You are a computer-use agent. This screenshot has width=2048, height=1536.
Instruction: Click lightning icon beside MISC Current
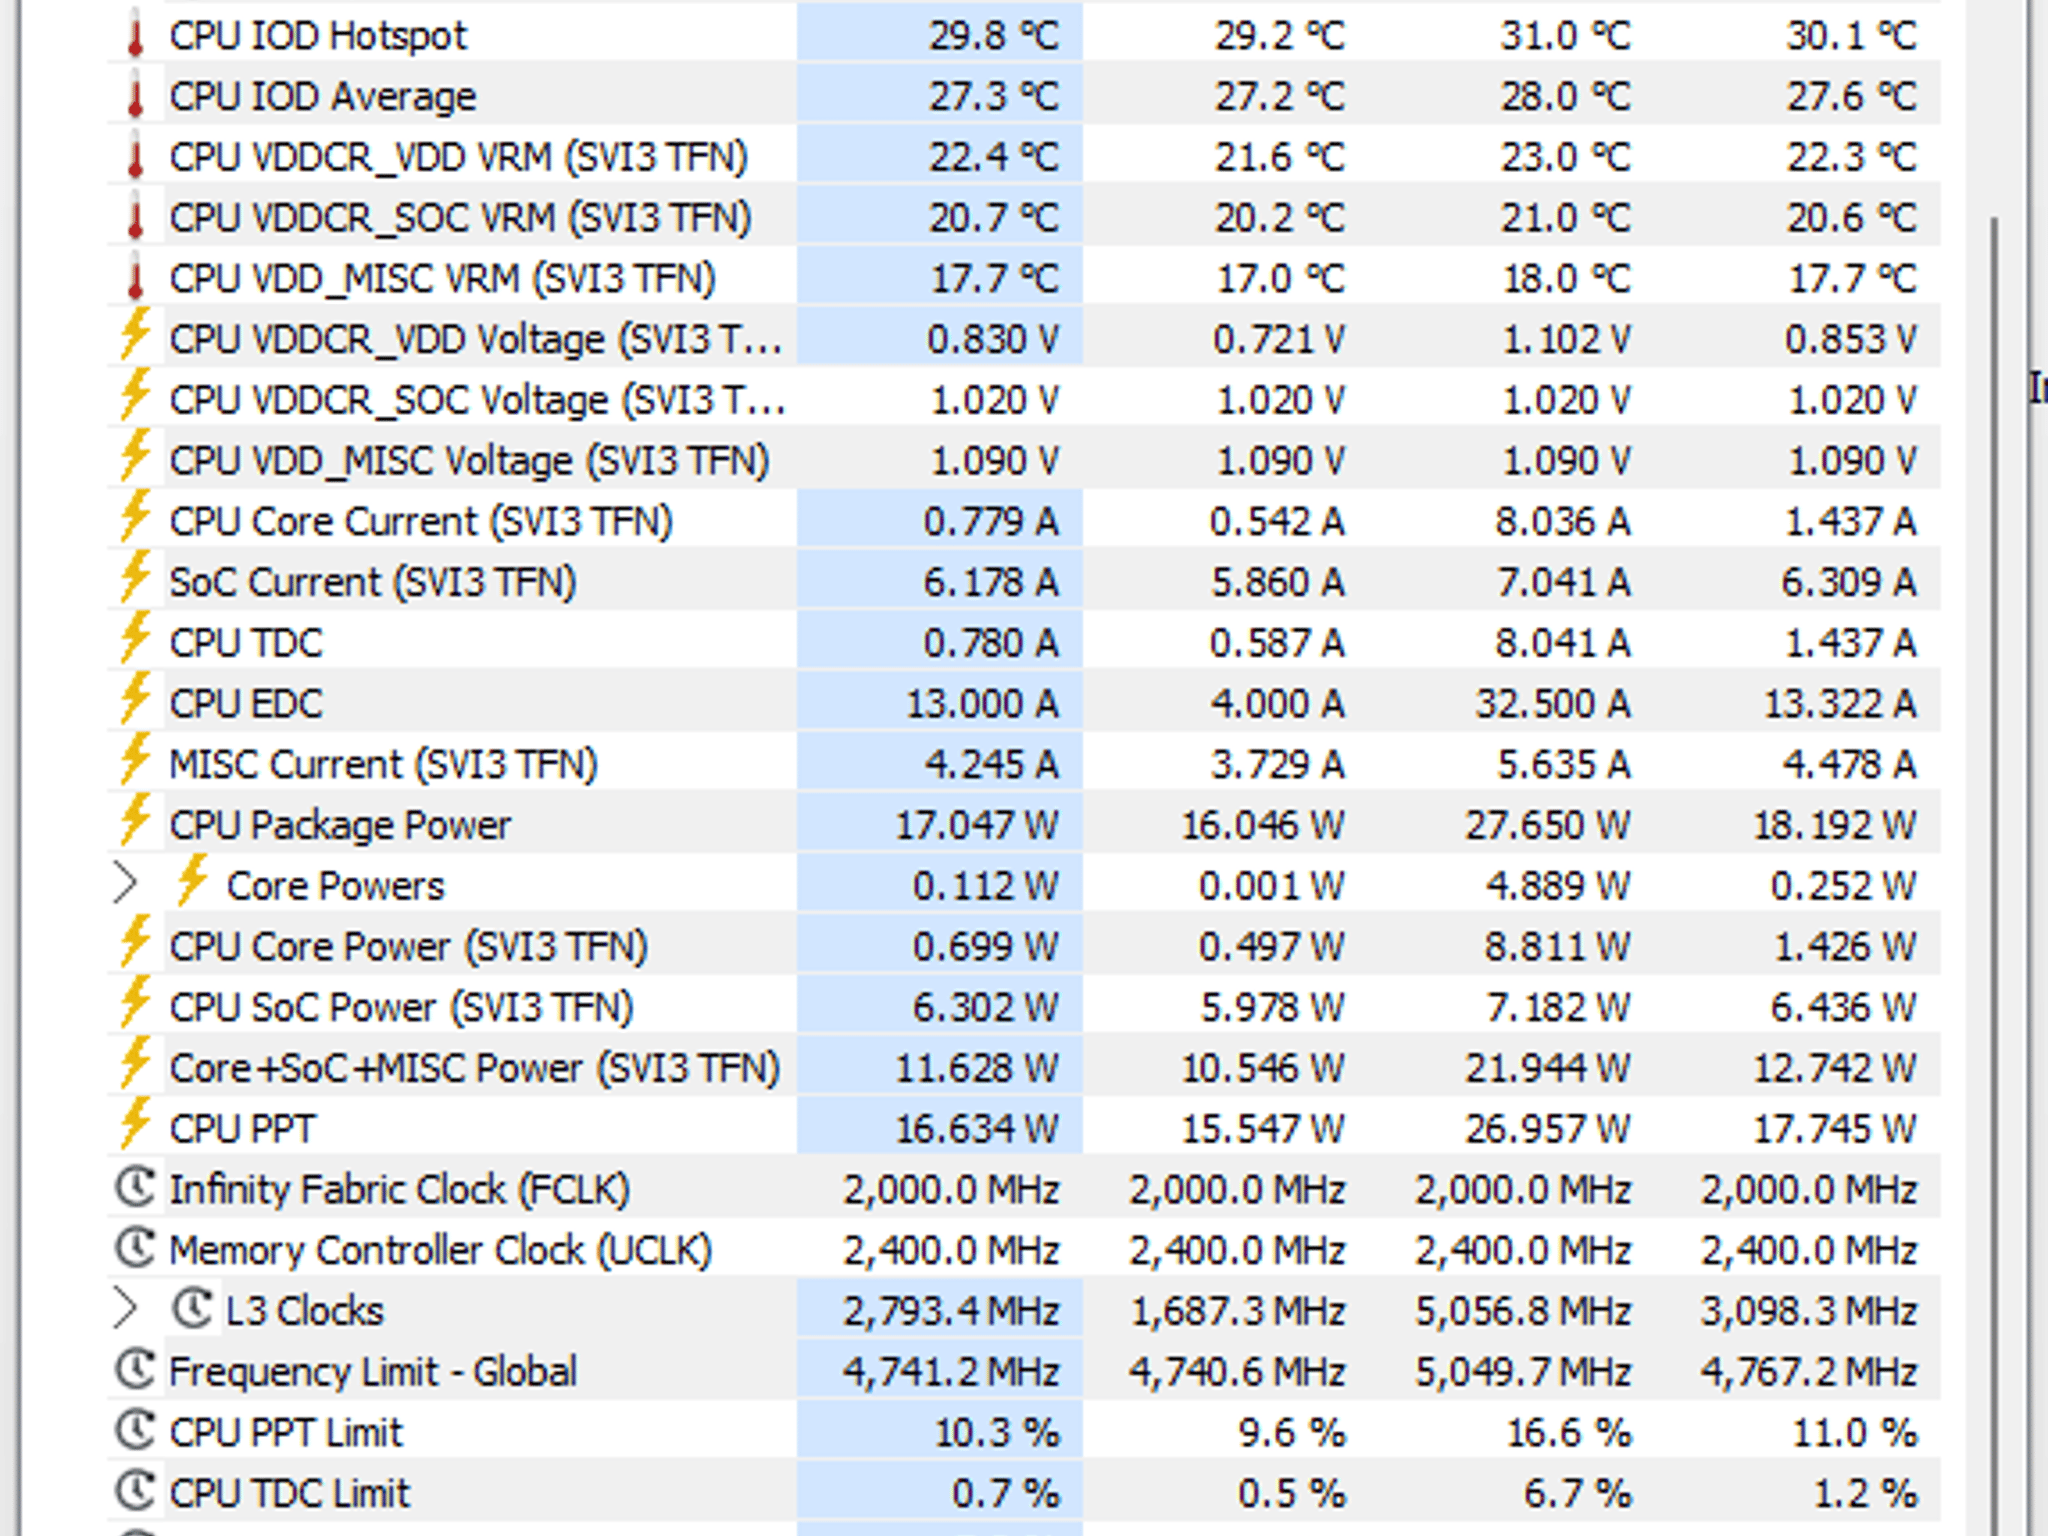[135, 759]
